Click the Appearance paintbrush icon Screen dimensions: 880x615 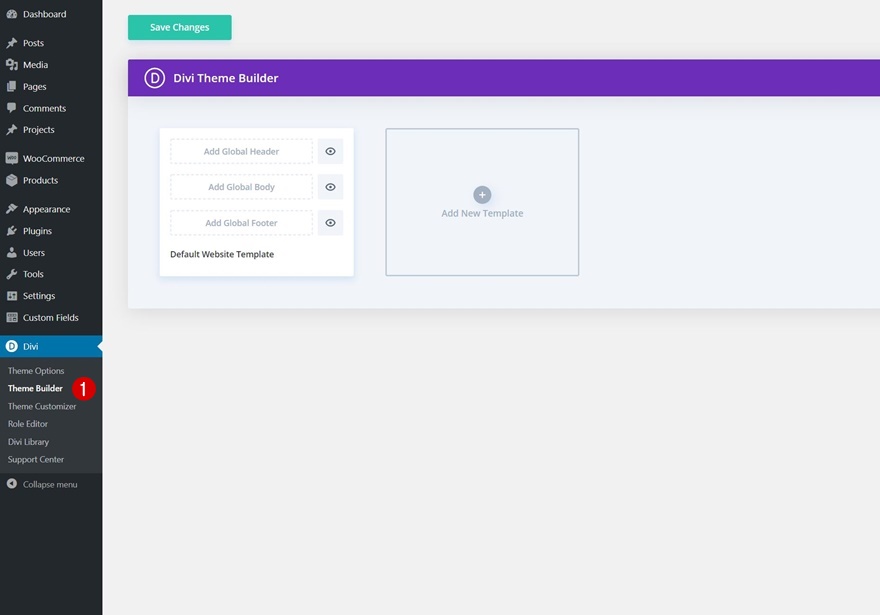[x=11, y=209]
